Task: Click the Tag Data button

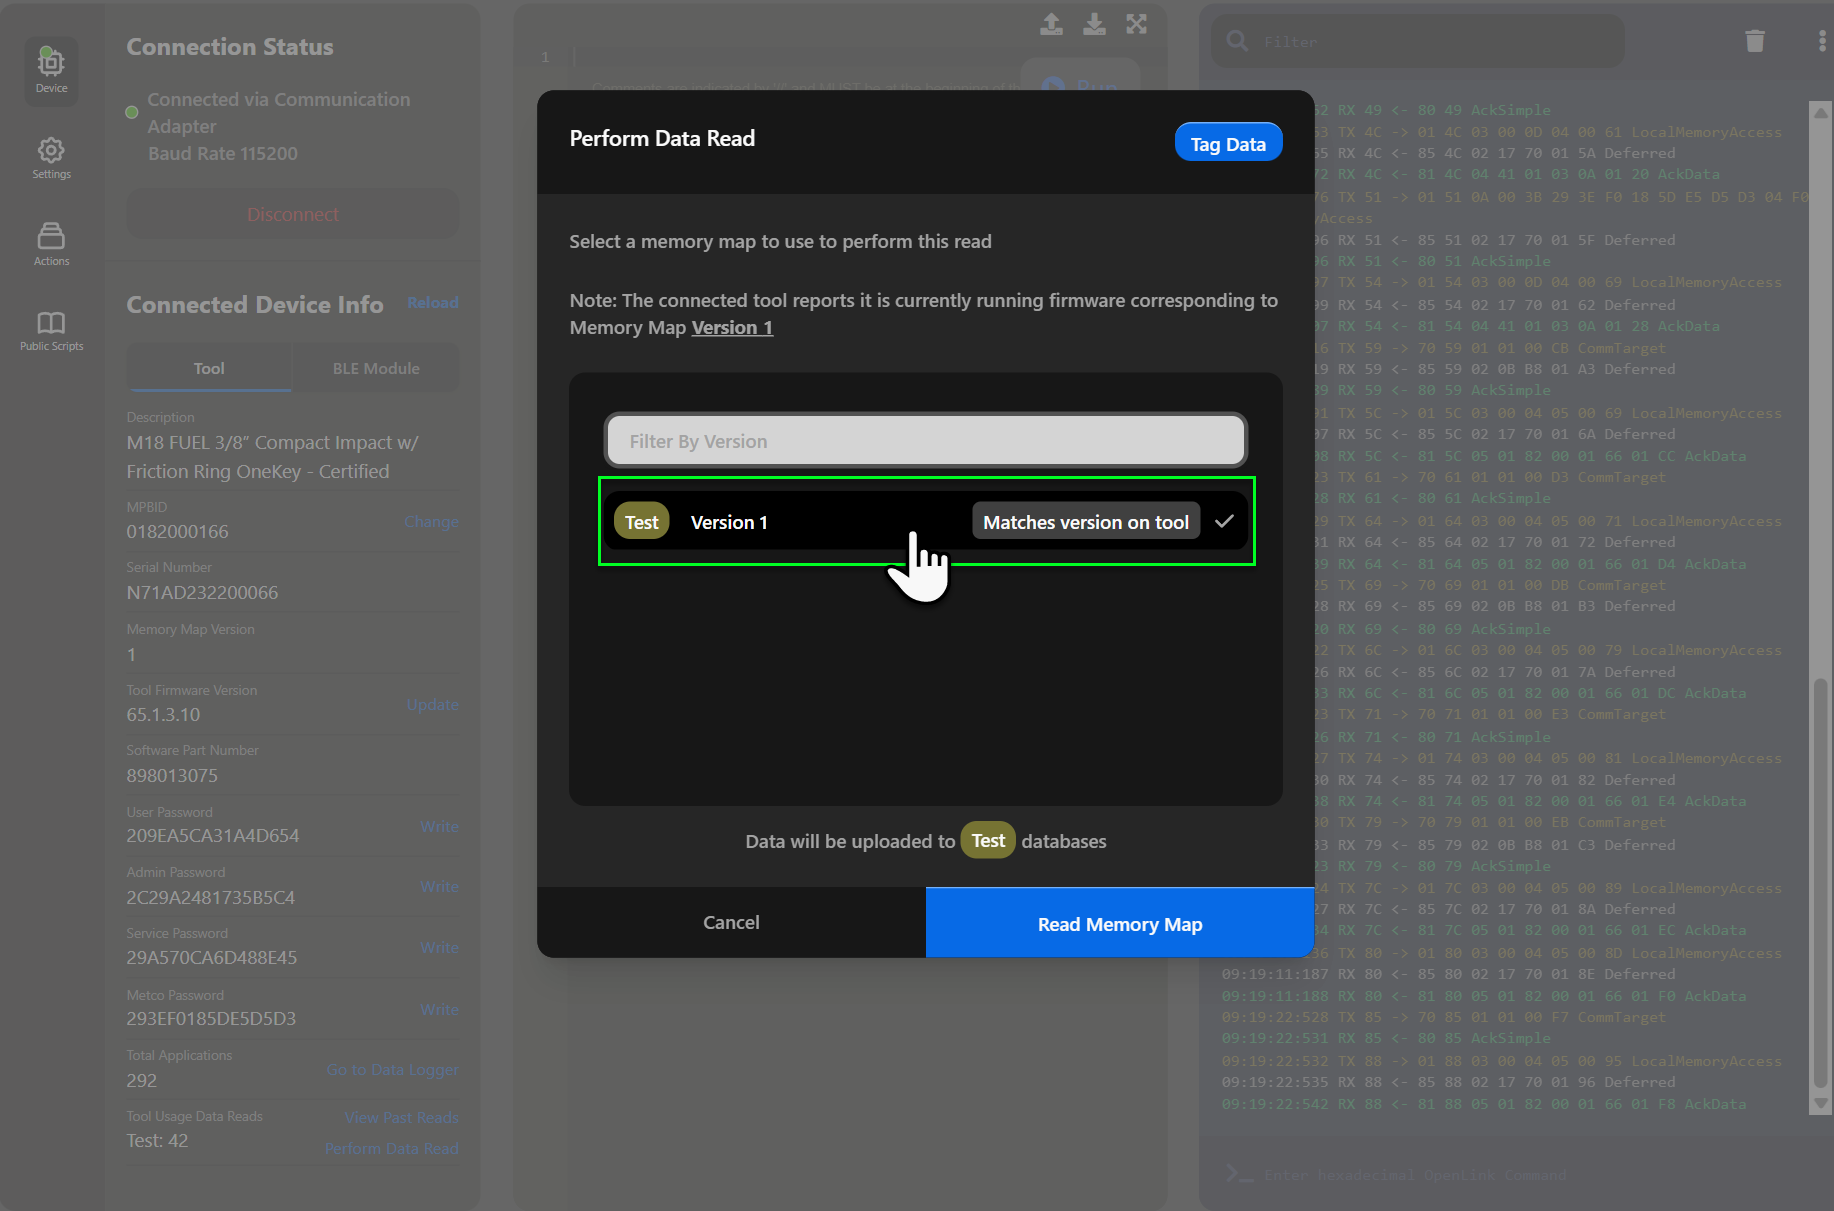Action: (x=1228, y=144)
